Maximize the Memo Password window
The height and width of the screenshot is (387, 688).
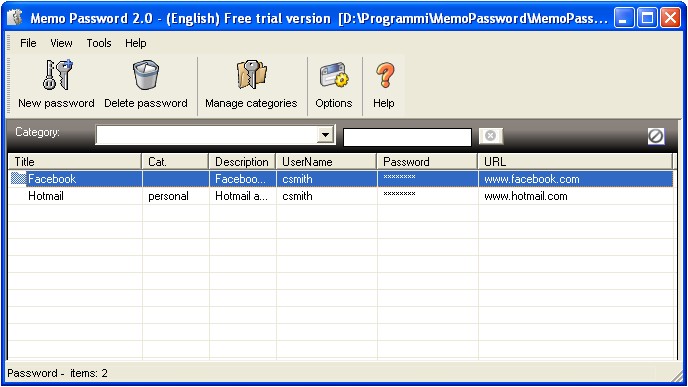tap(647, 18)
